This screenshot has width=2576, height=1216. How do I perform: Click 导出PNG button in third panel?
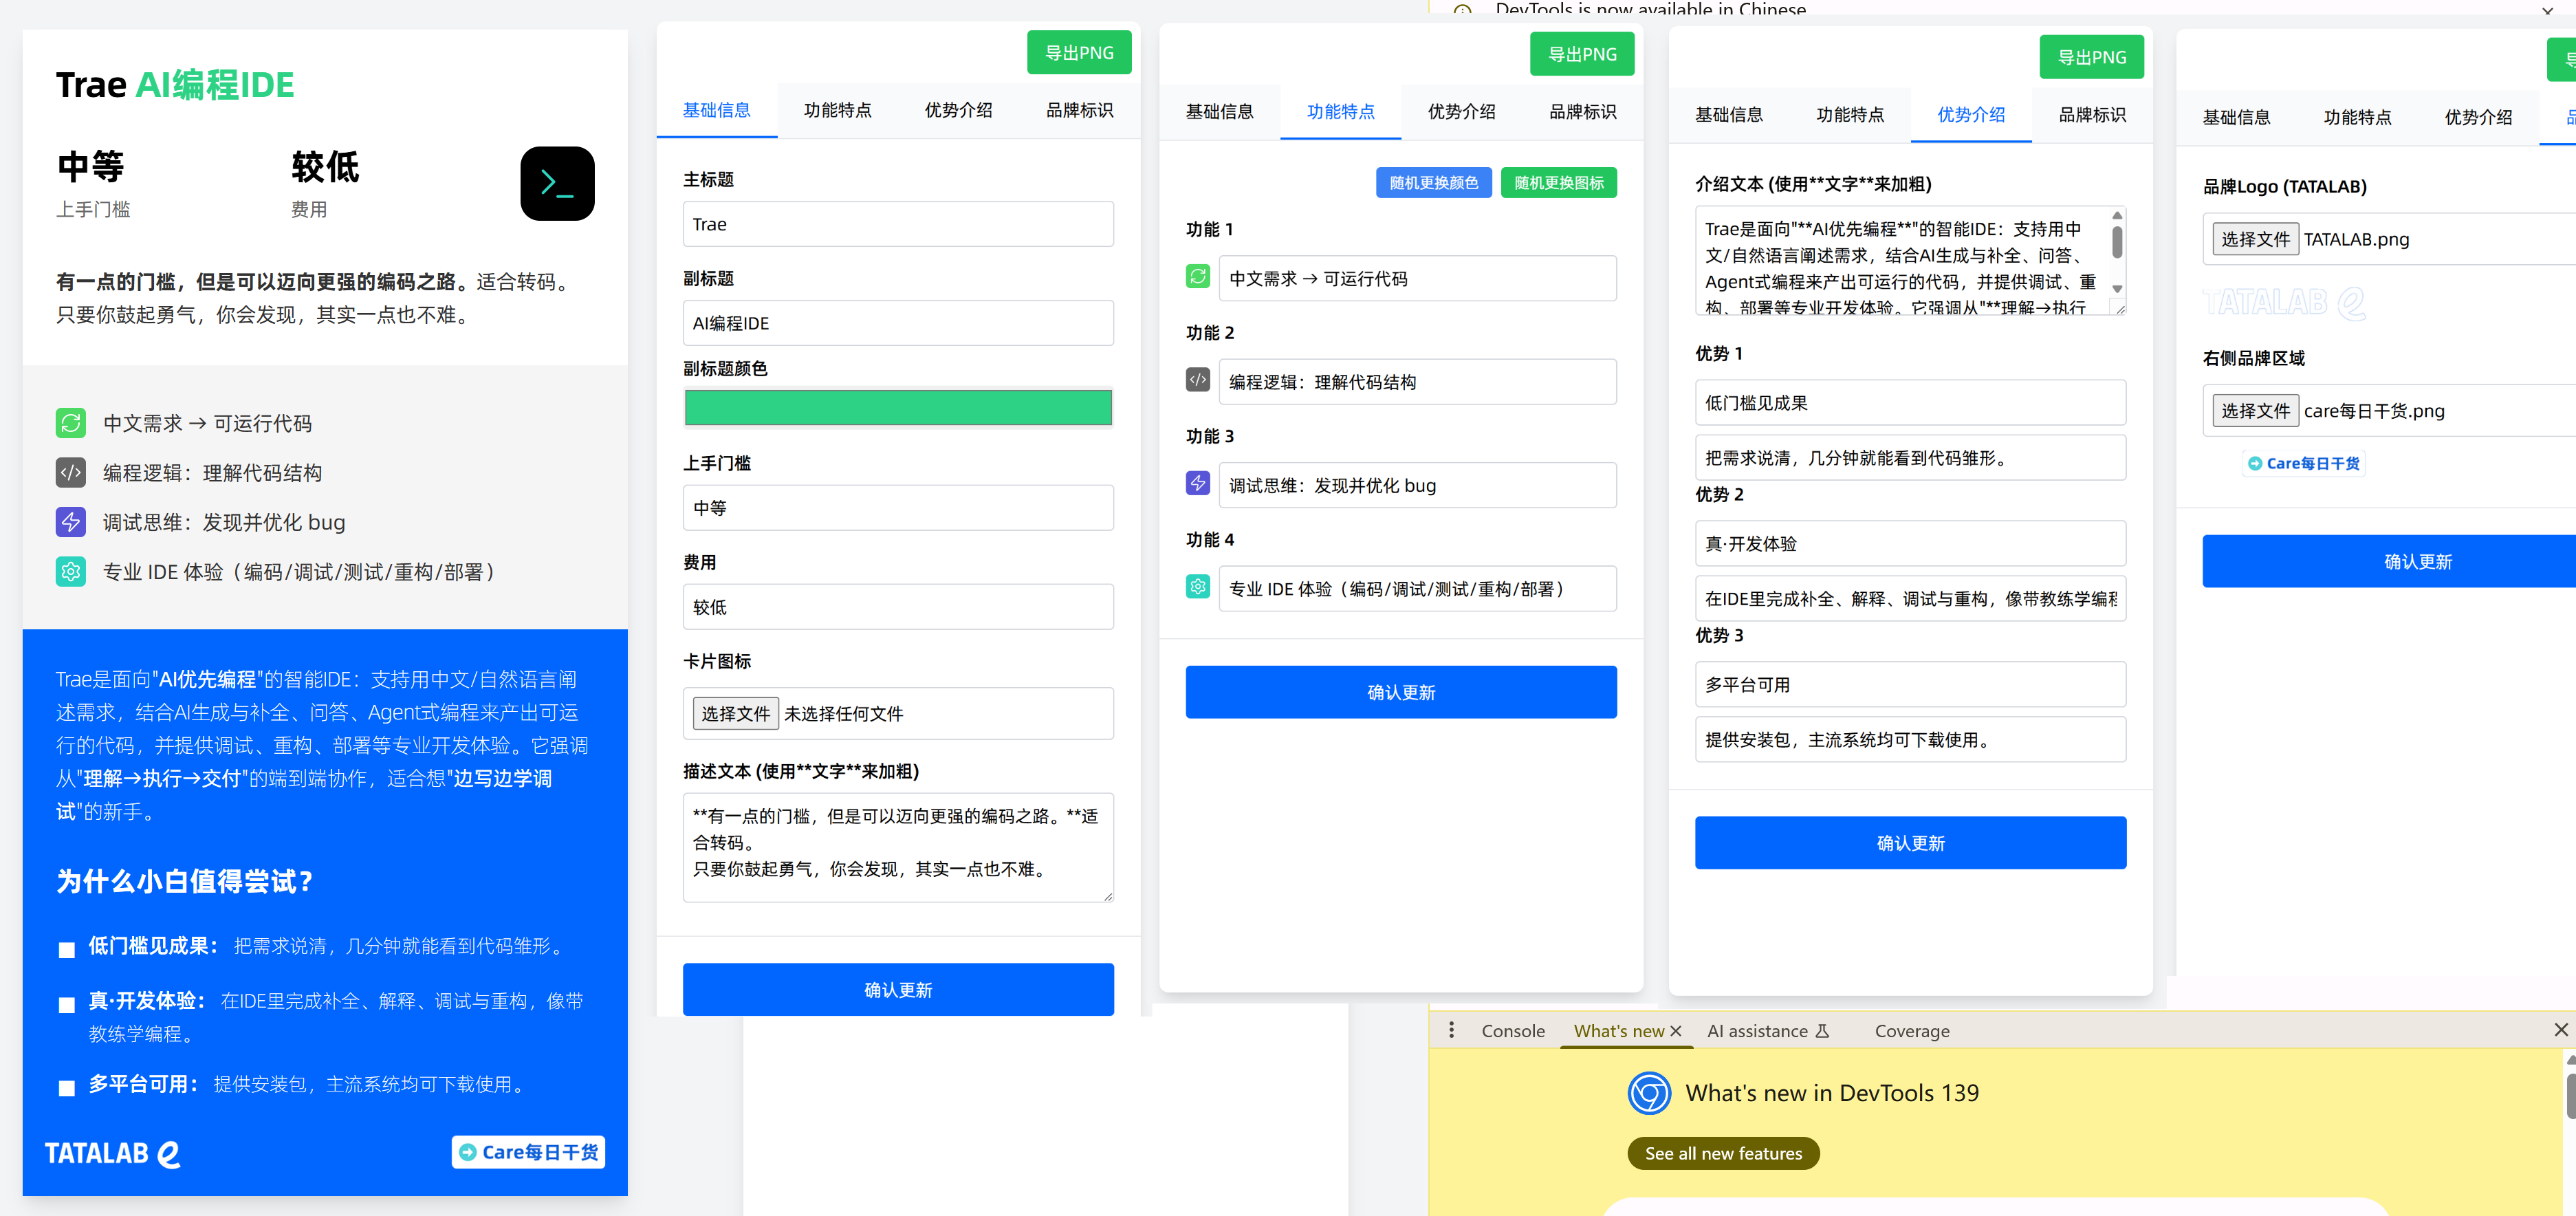tap(2091, 57)
